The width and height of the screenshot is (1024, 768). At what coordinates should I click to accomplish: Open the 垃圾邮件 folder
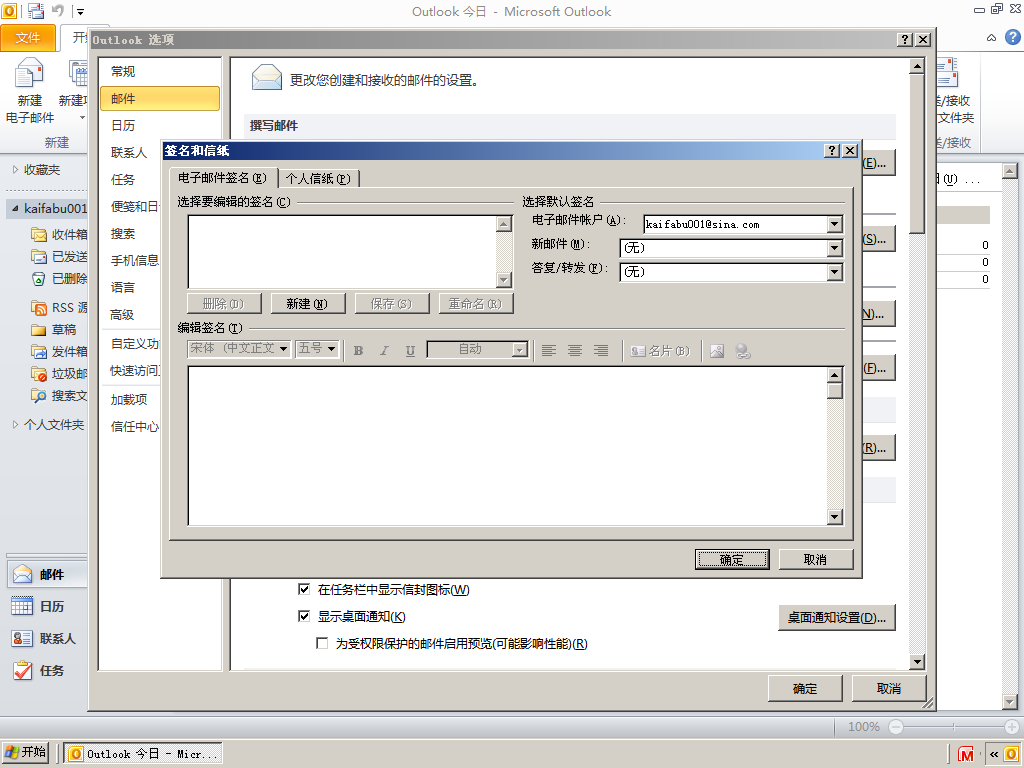click(x=60, y=374)
